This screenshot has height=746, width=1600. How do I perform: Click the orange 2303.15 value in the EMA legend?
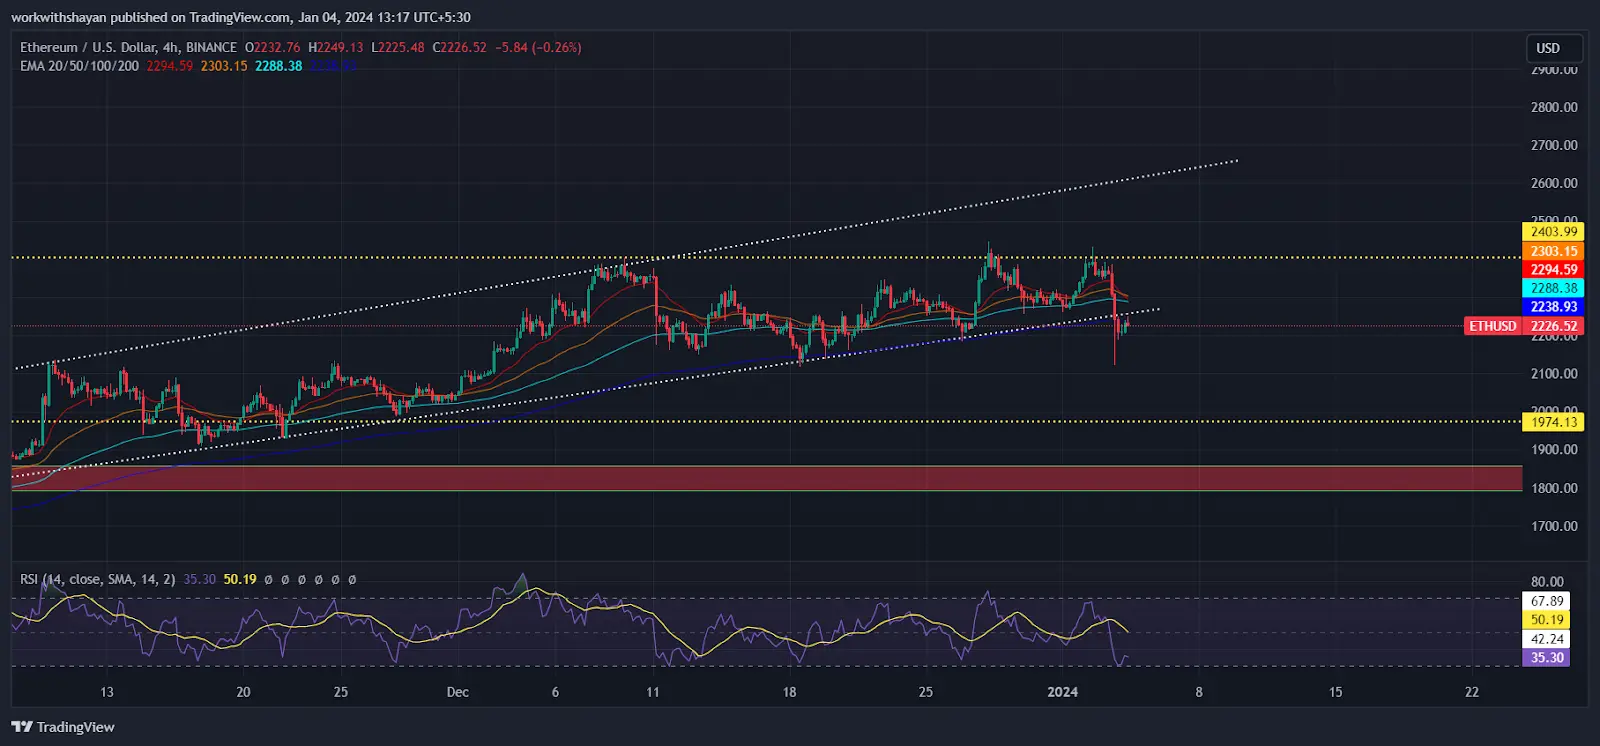[x=224, y=66]
